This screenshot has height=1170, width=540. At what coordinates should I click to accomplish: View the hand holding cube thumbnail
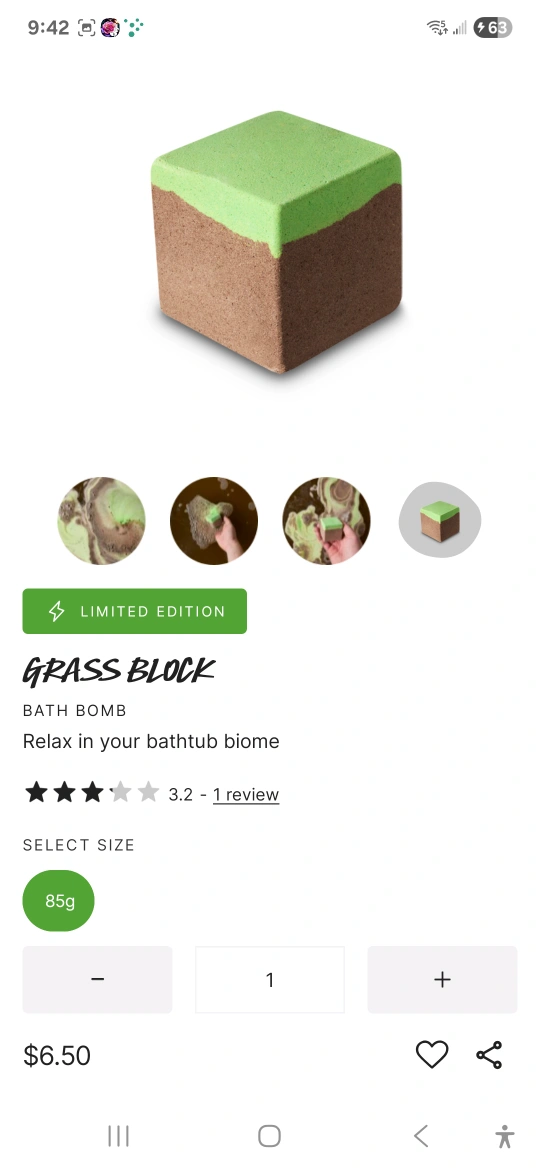pos(326,521)
